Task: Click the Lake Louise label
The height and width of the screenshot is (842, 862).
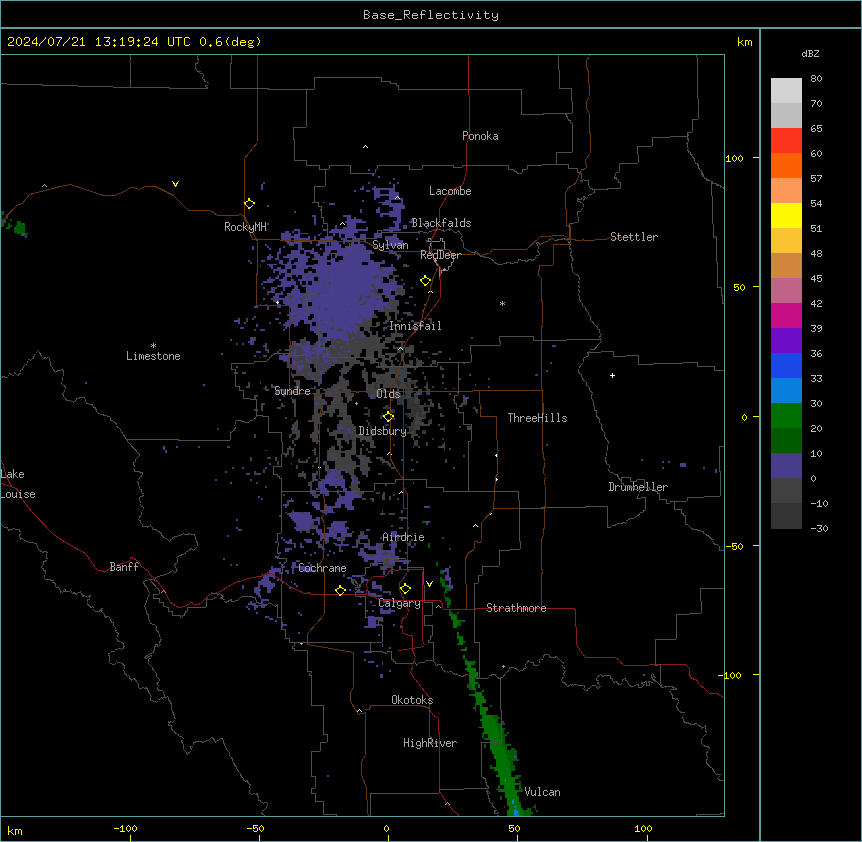Action: (x=18, y=484)
